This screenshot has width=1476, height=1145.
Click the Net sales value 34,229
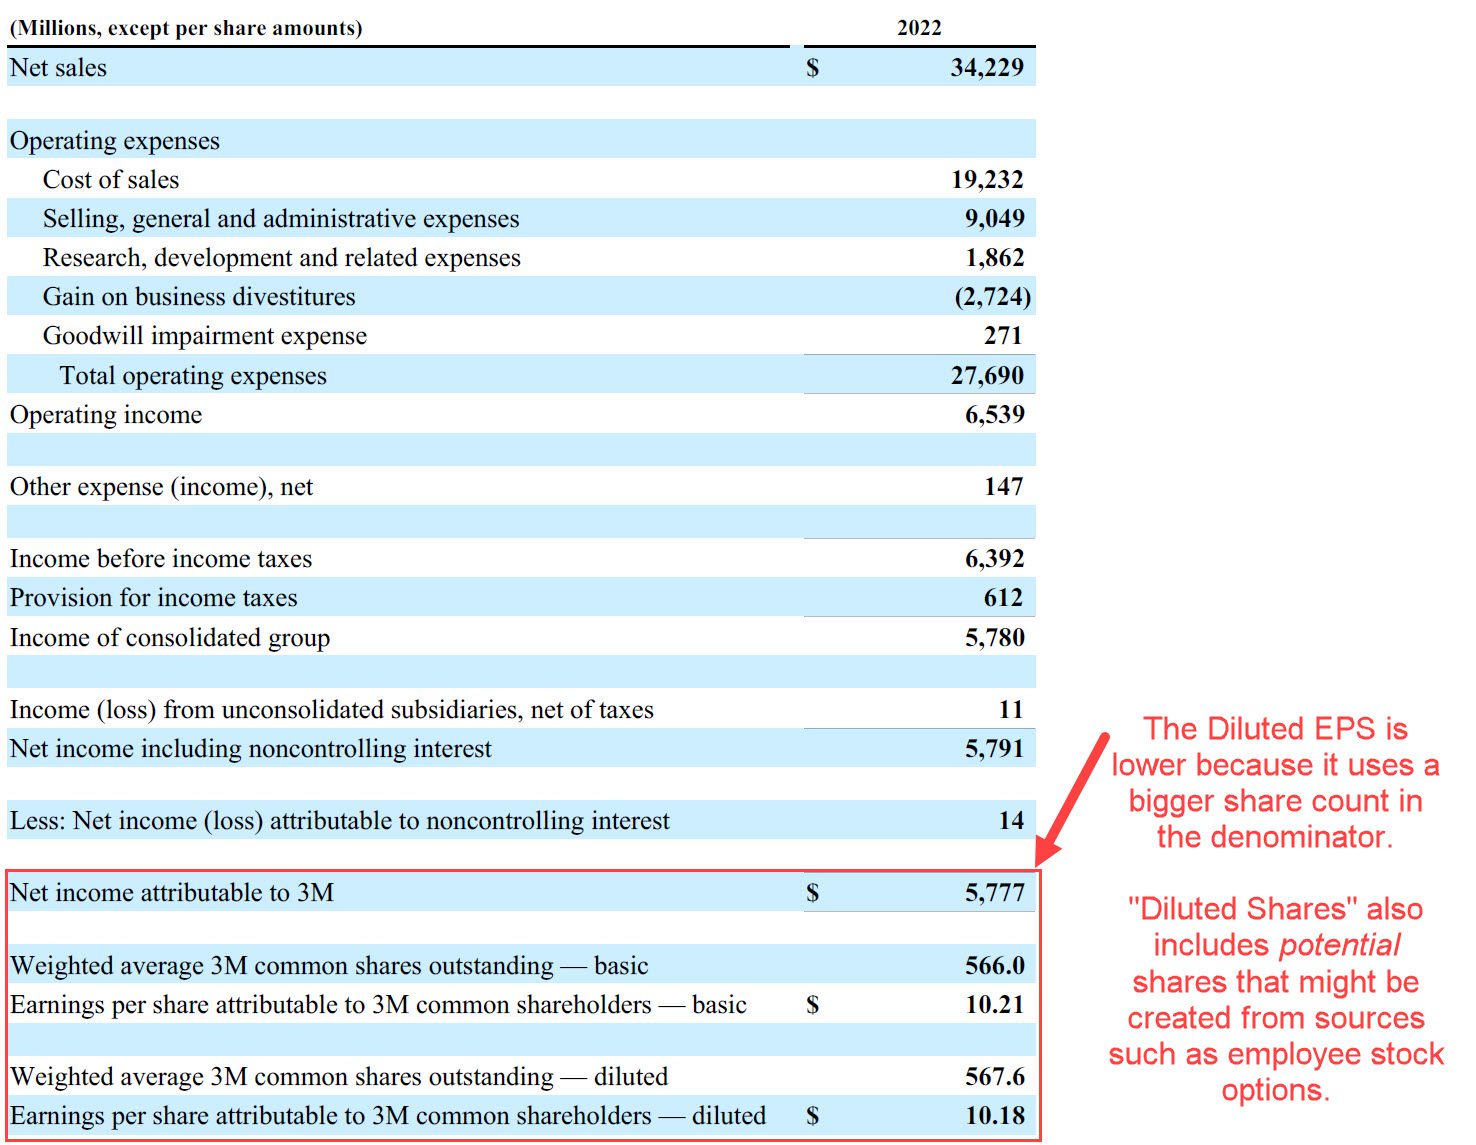[986, 68]
